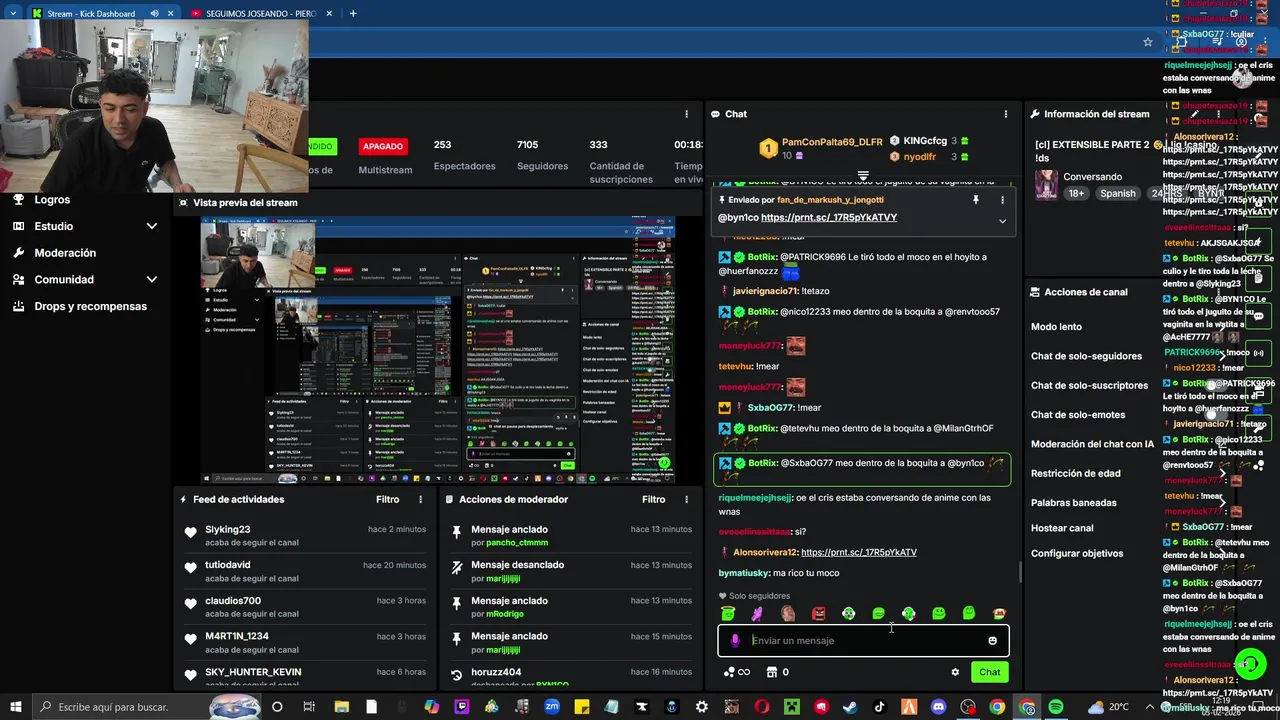Click the Información del stream pencil icon

[x=1195, y=114]
